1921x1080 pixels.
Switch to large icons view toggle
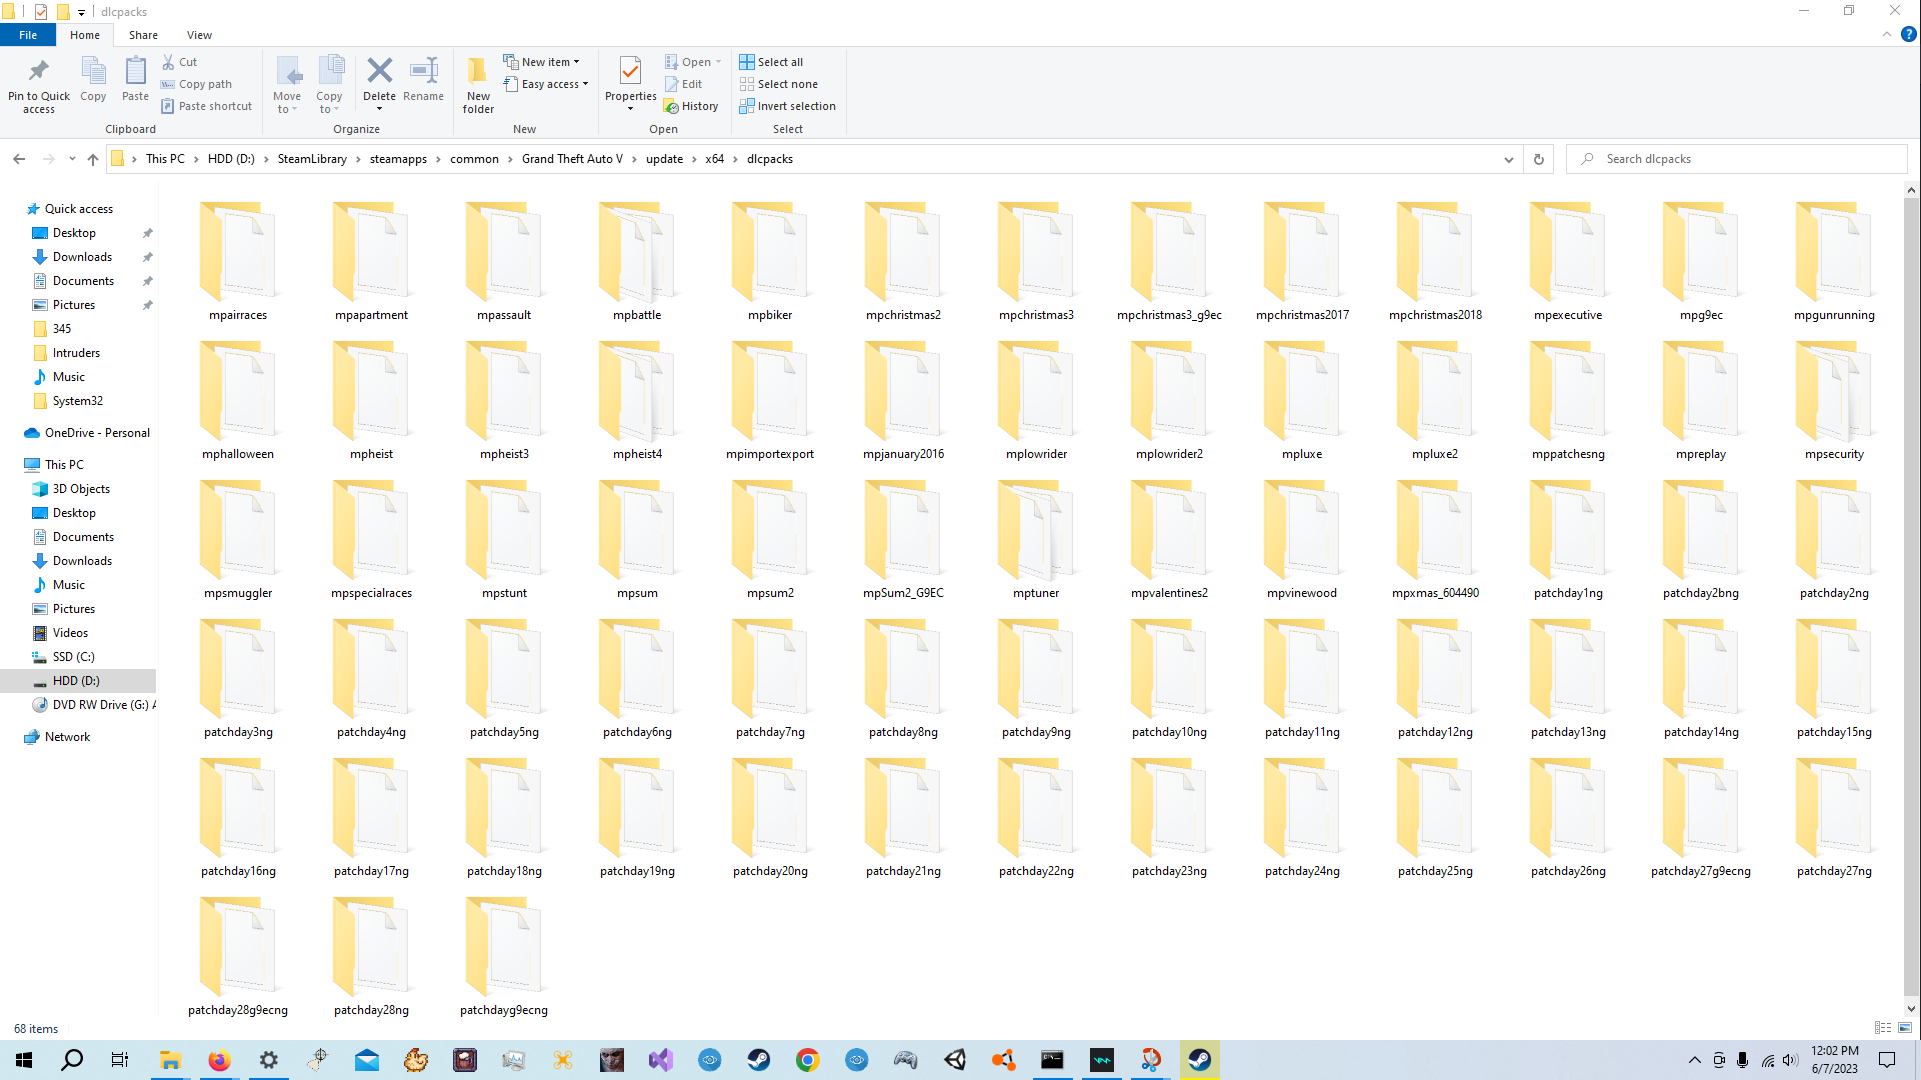[x=1905, y=1027]
